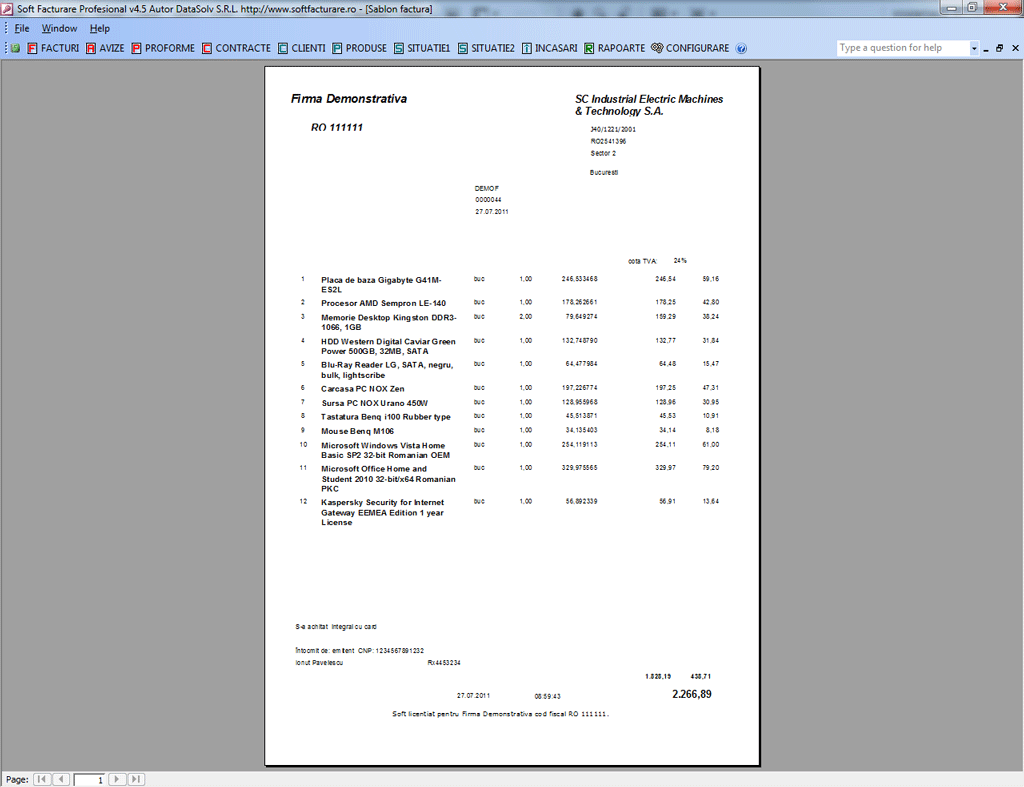Click the unit price '329,975565'

[x=579, y=468]
